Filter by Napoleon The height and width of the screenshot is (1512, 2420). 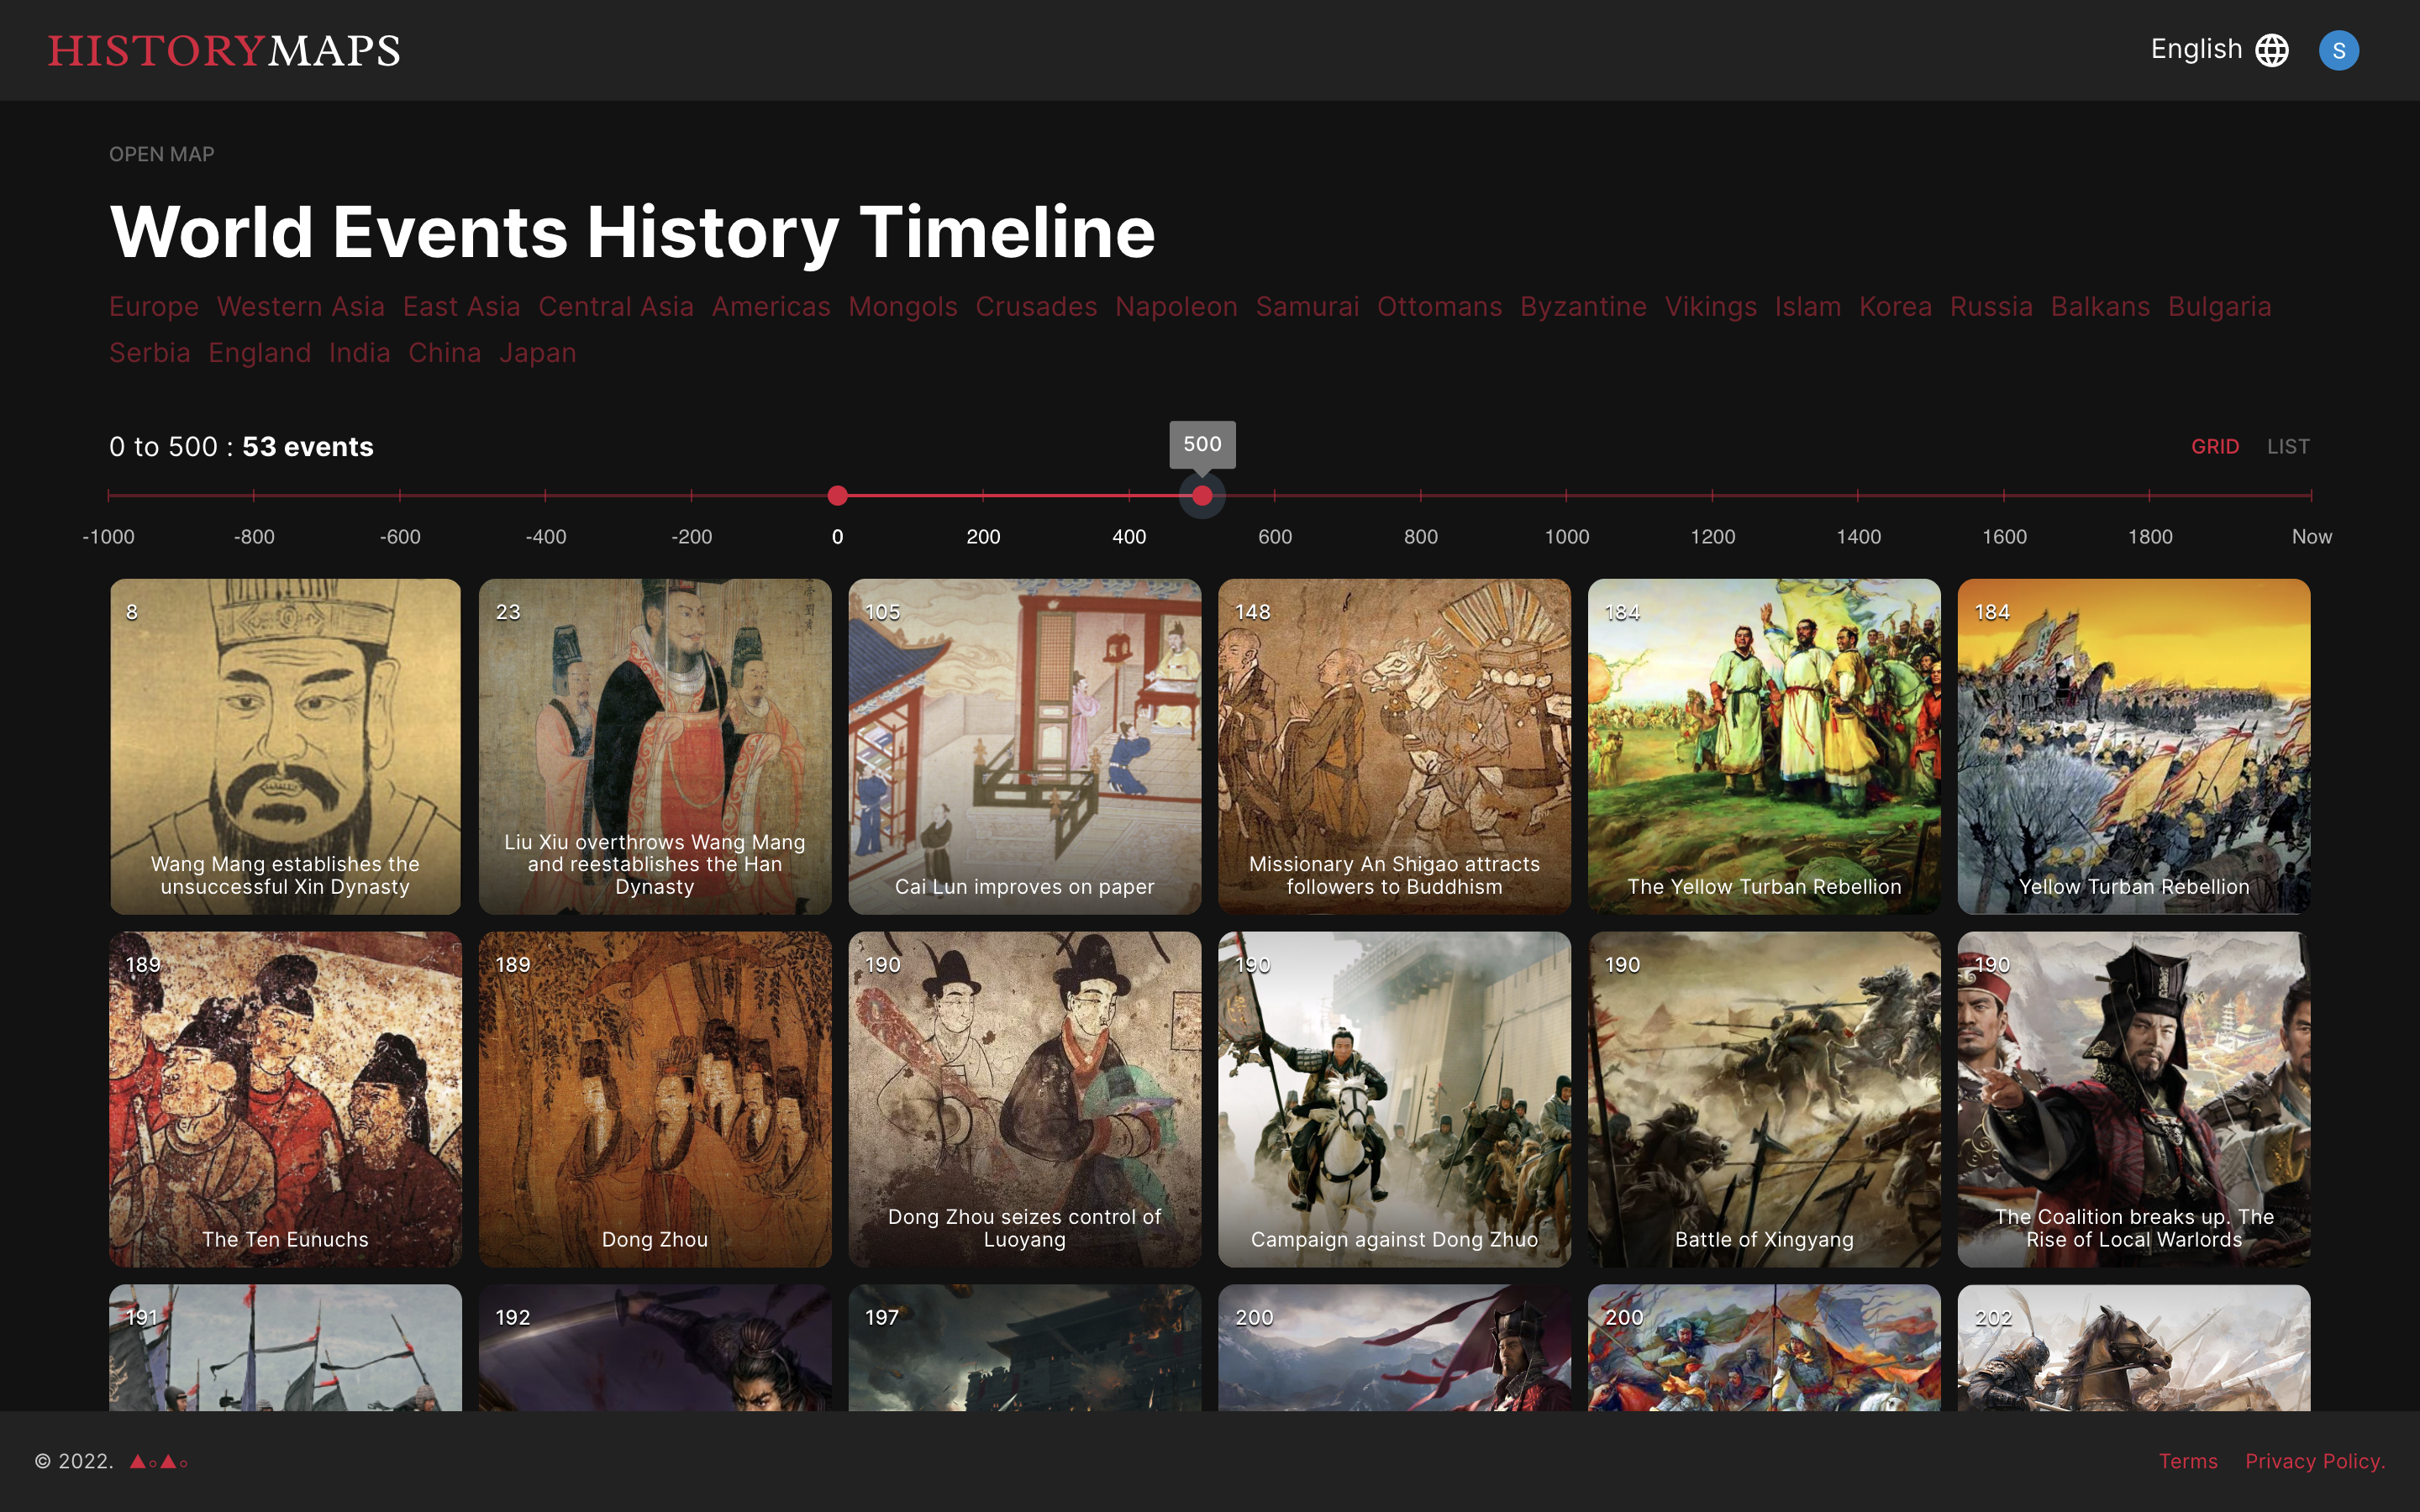[x=1176, y=307]
